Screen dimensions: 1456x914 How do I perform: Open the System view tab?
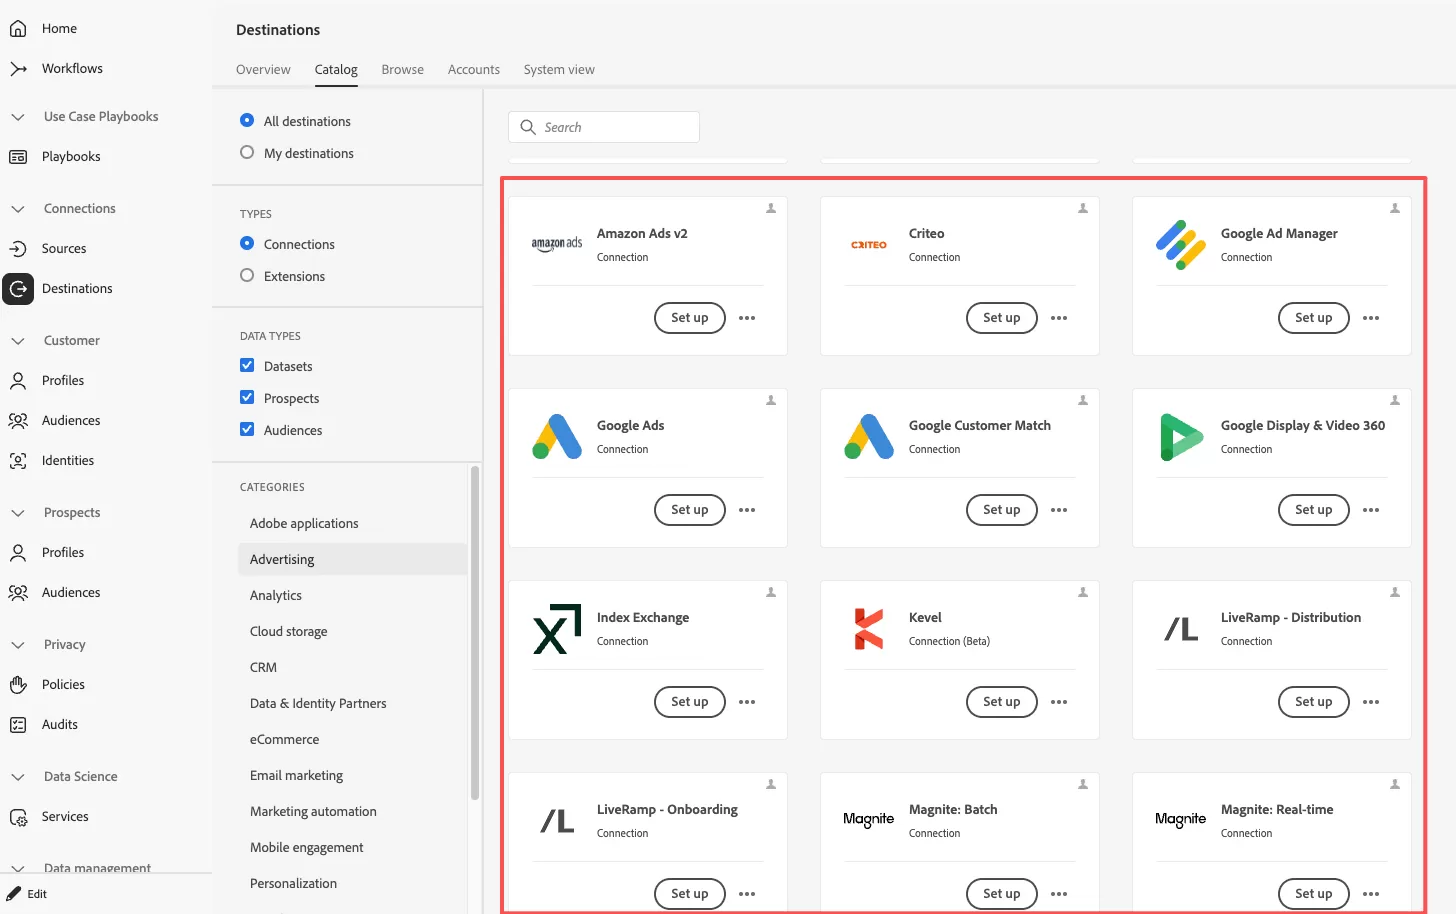[x=559, y=70]
